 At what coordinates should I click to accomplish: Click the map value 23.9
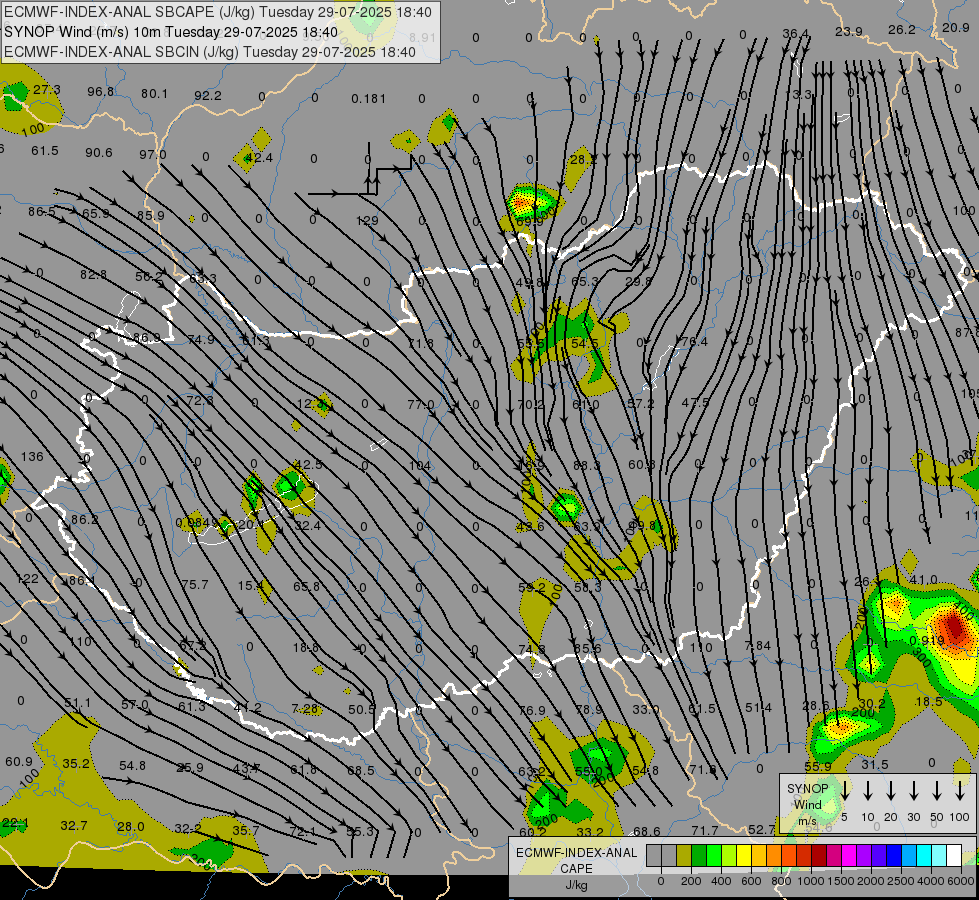[x=849, y=32]
